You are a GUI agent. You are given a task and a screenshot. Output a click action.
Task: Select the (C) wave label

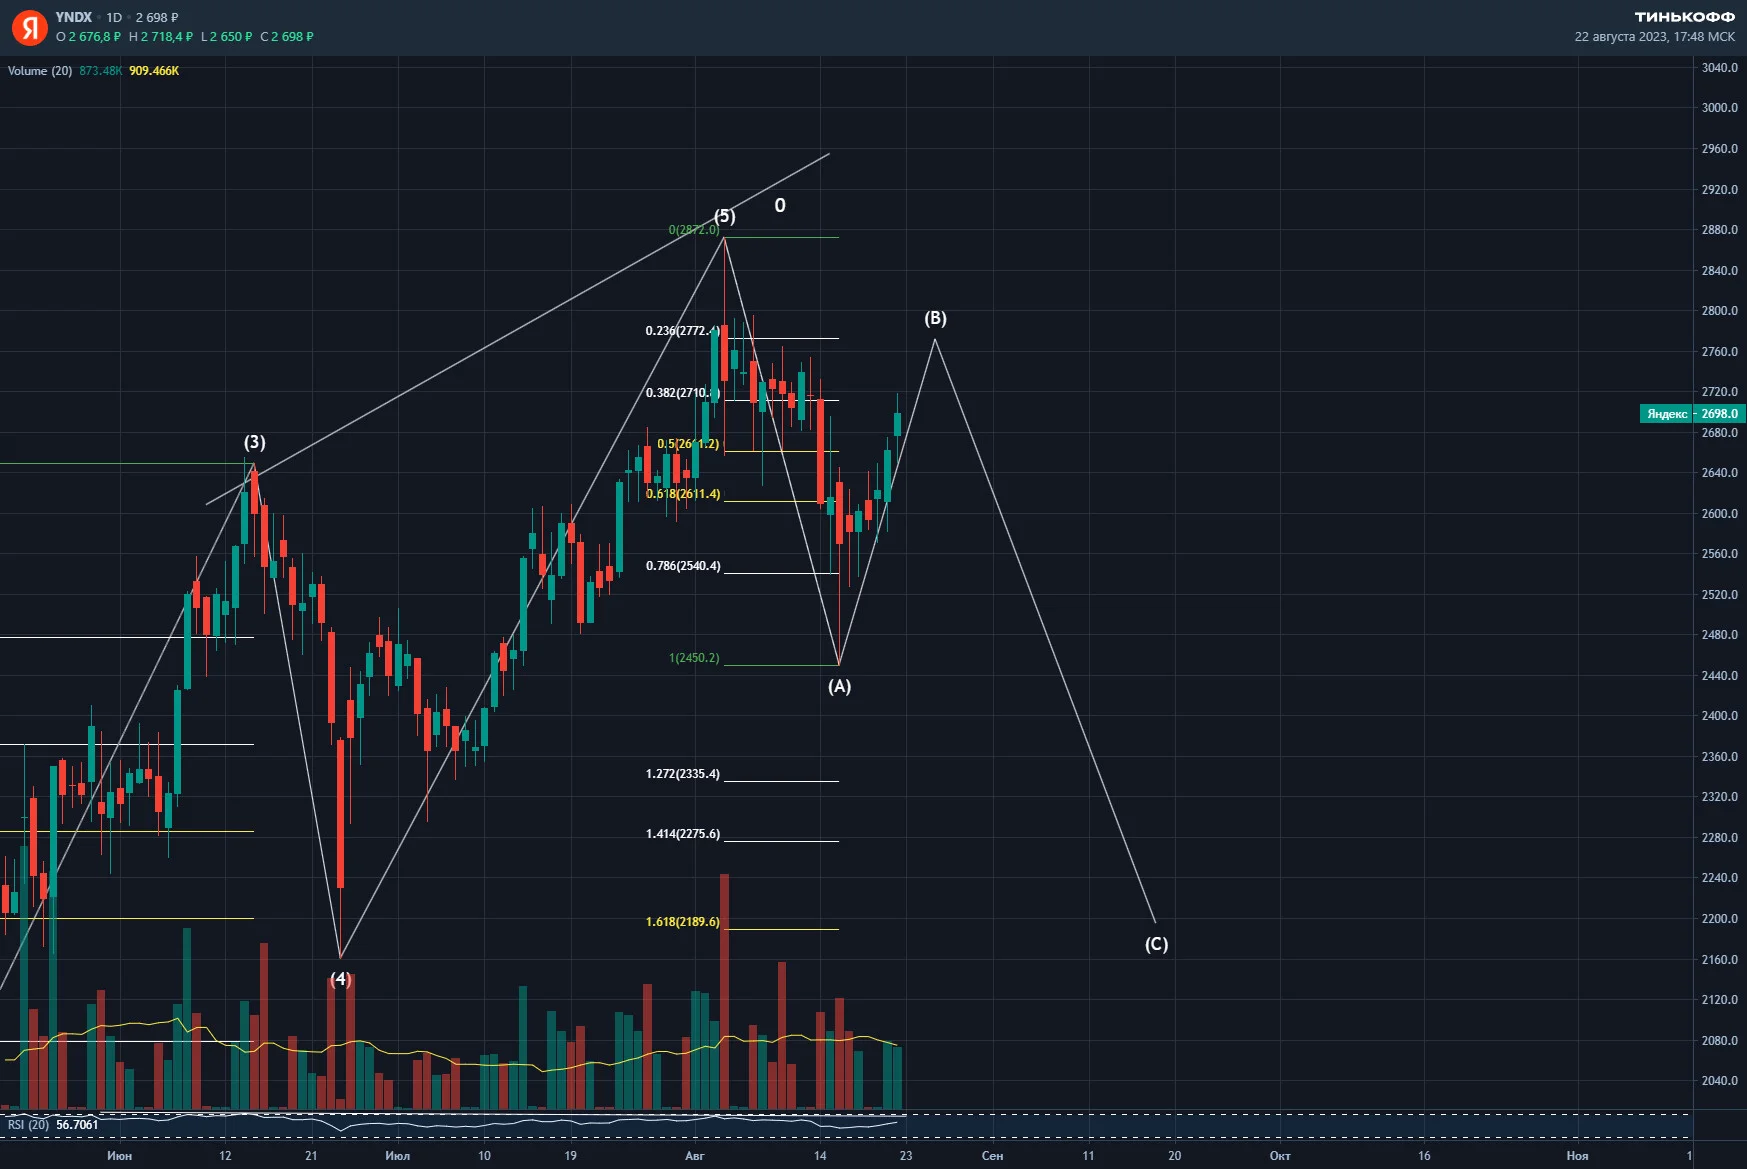(x=1156, y=944)
